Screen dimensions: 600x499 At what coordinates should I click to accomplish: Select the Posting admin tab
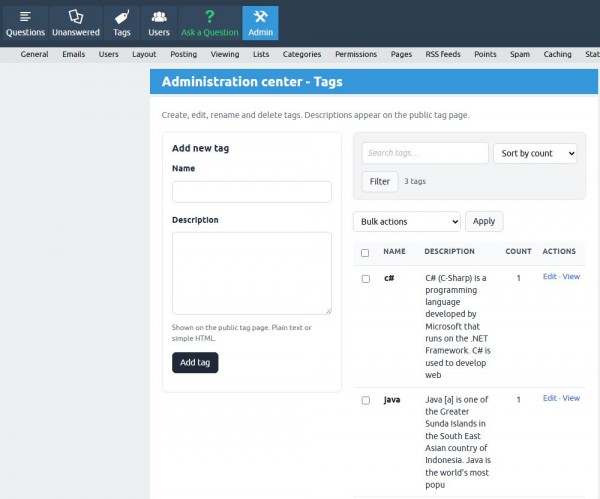click(184, 54)
